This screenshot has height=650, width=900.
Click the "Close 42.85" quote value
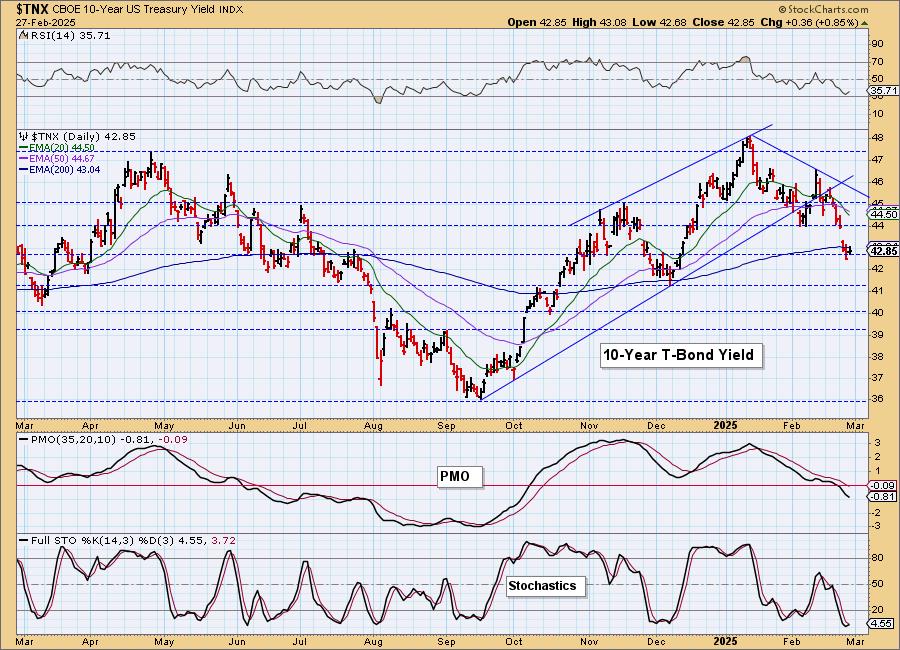coord(723,22)
